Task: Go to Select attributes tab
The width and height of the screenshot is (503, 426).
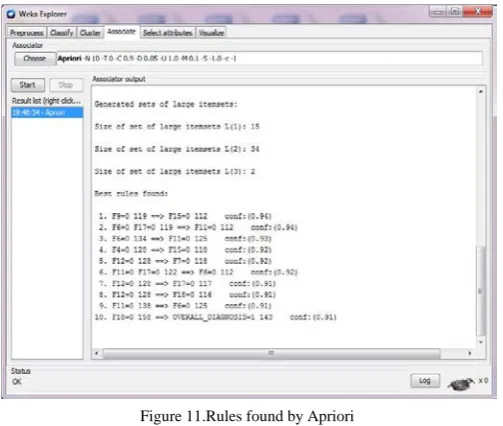Action: [168, 33]
